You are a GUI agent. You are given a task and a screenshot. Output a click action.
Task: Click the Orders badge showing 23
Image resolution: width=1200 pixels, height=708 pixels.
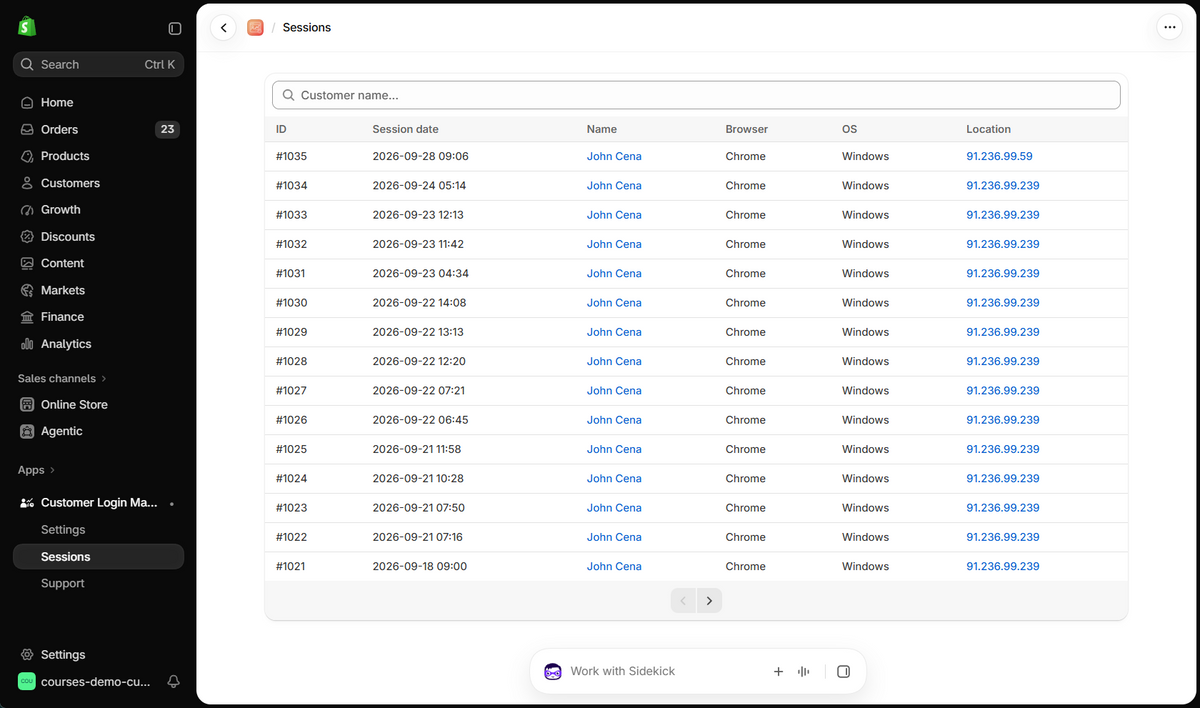click(167, 129)
